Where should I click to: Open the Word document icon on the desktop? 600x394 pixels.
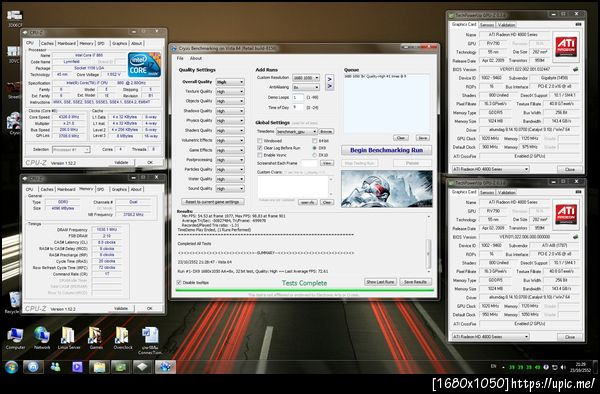(x=150, y=340)
